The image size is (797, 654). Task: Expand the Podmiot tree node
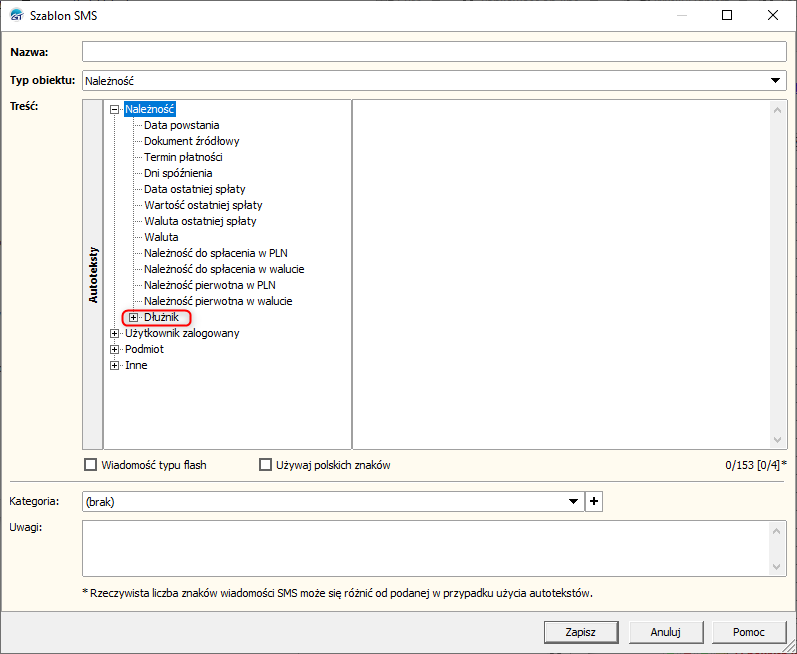114,350
